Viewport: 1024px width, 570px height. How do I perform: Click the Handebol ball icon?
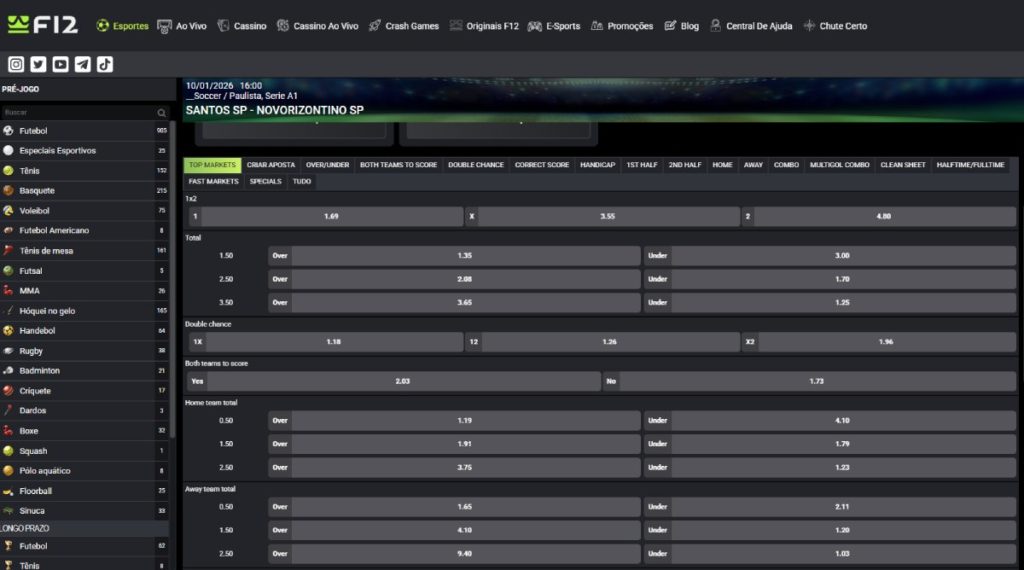[x=8, y=330]
